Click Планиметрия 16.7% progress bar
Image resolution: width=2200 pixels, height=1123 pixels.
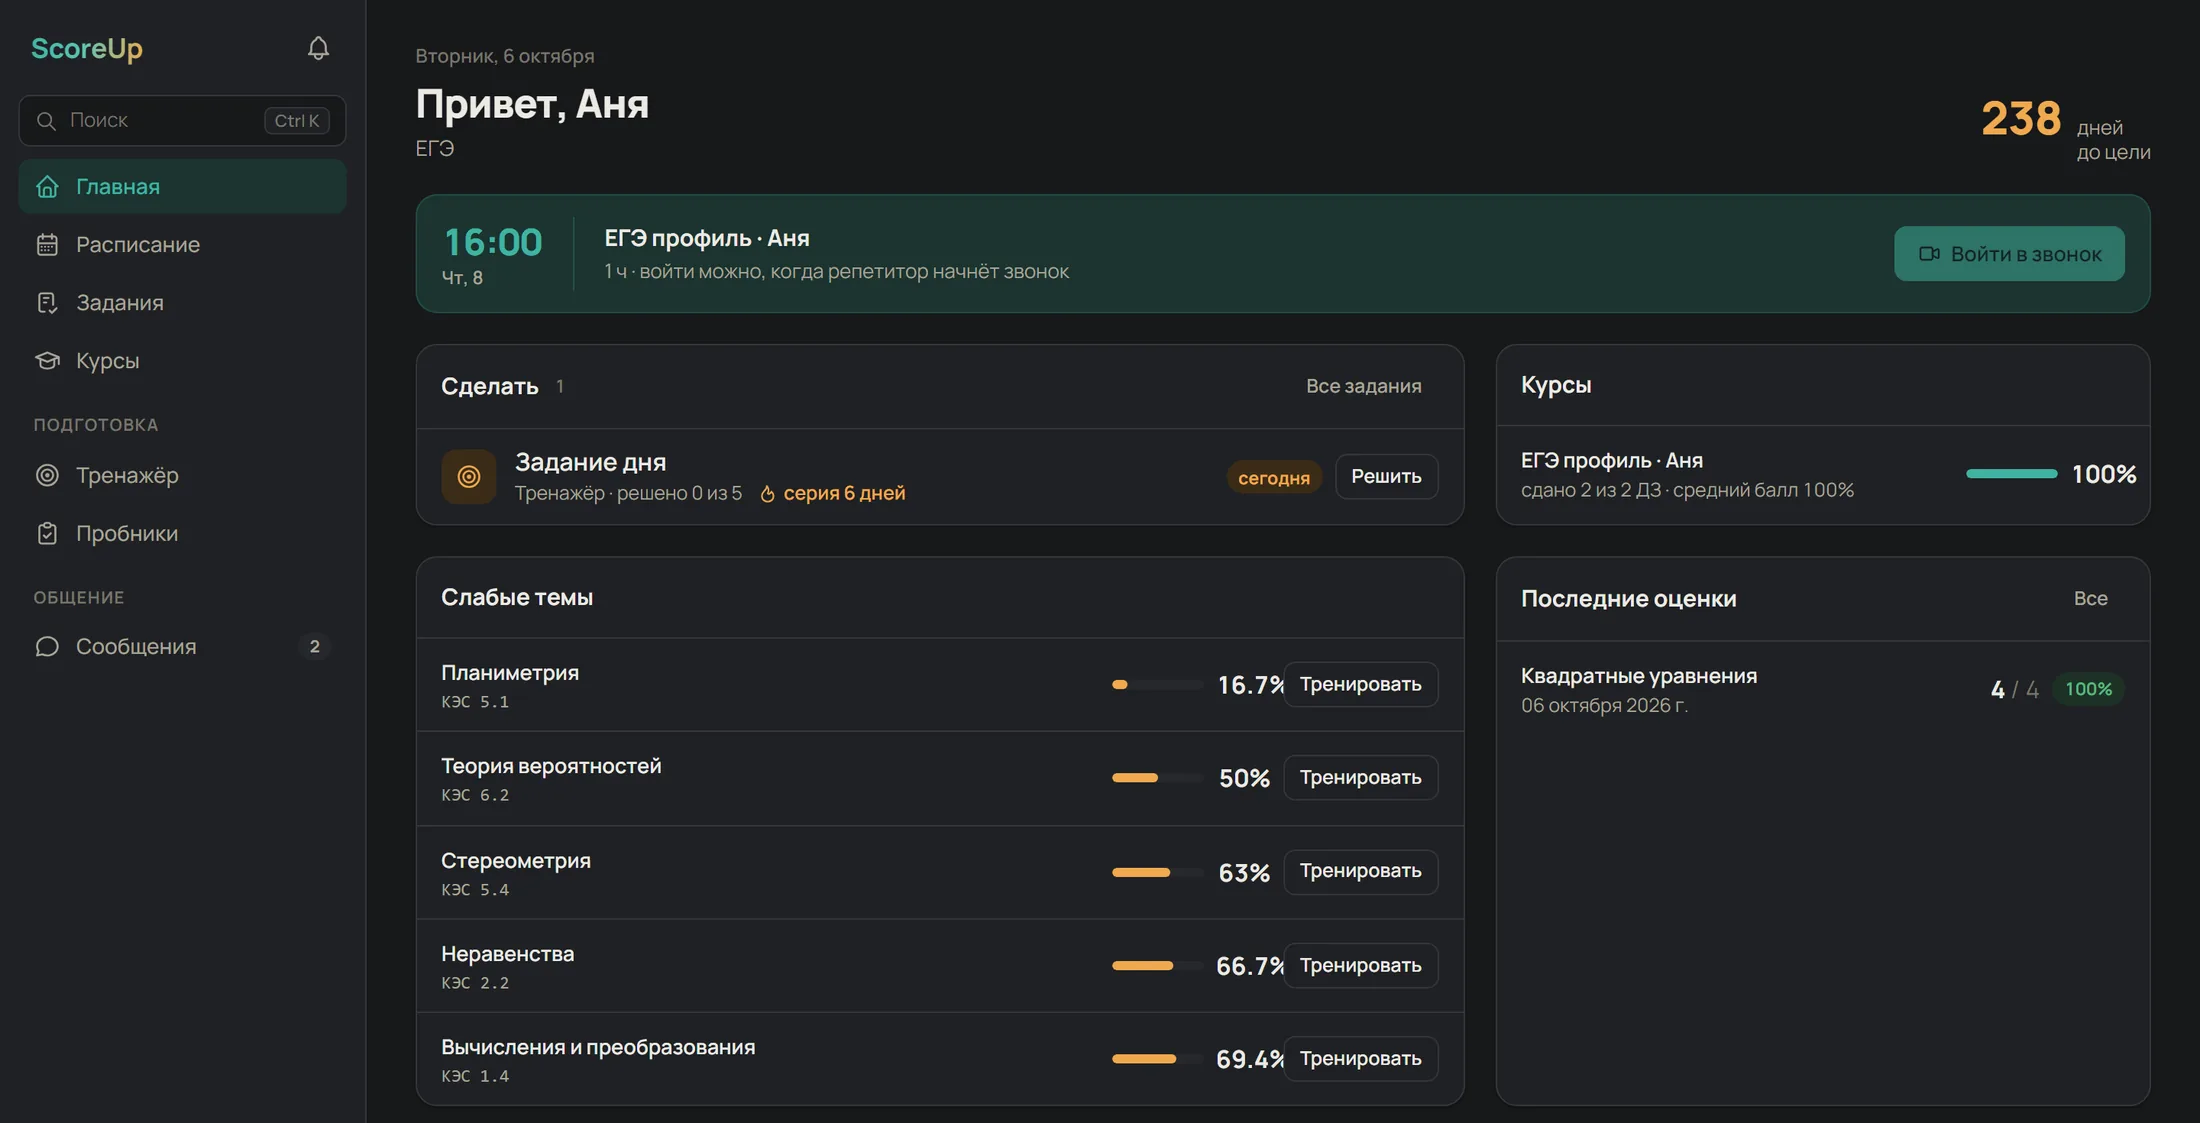(1157, 685)
